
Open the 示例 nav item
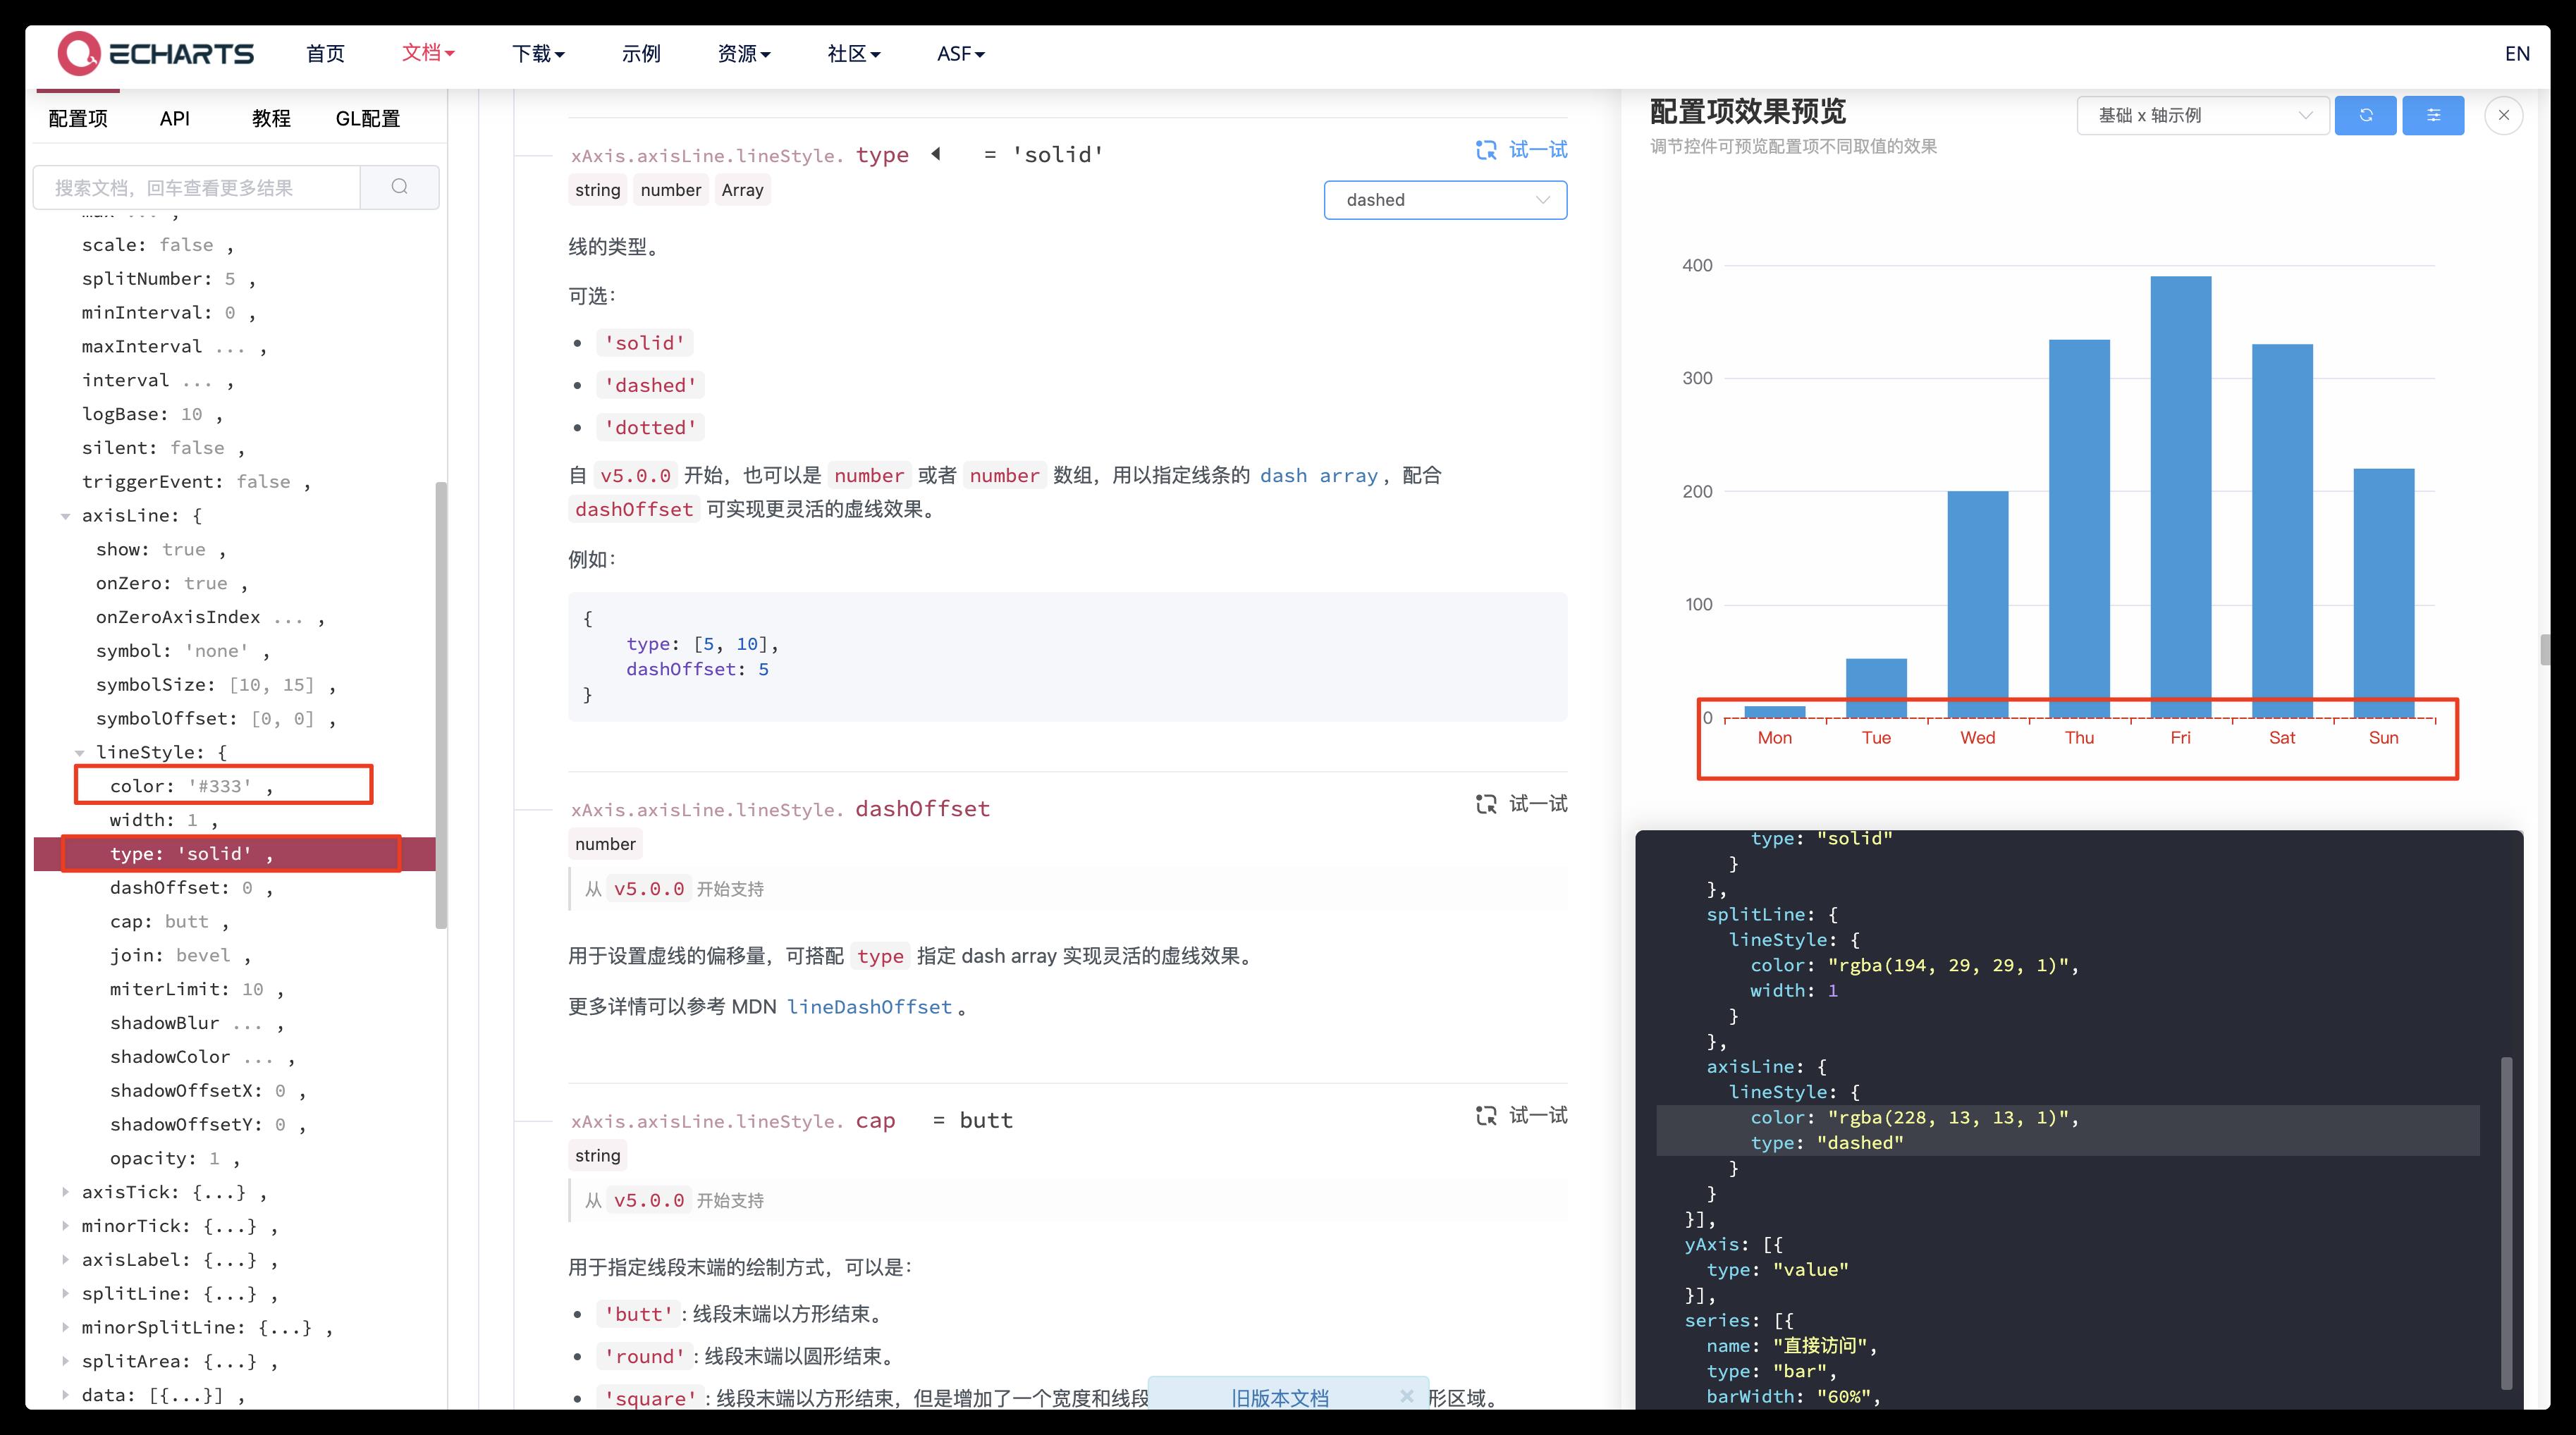[641, 54]
